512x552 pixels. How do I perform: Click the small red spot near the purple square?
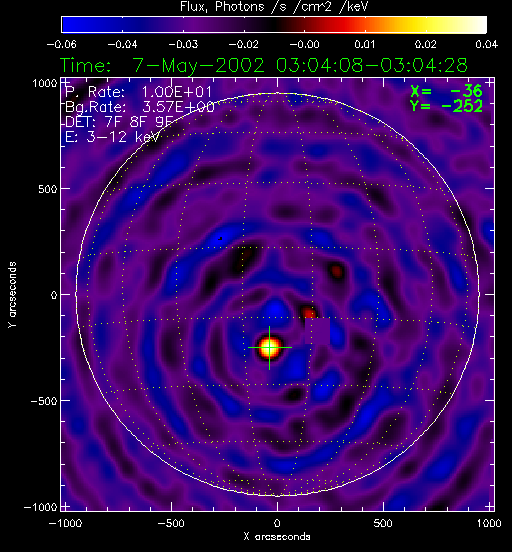309,313
